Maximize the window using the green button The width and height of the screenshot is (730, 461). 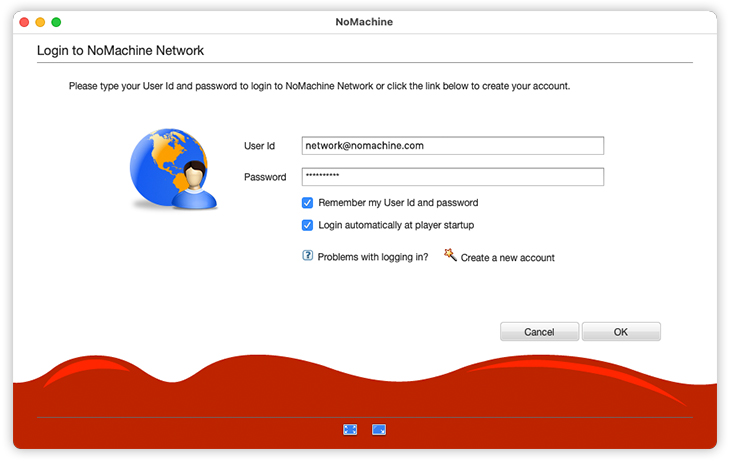click(56, 21)
